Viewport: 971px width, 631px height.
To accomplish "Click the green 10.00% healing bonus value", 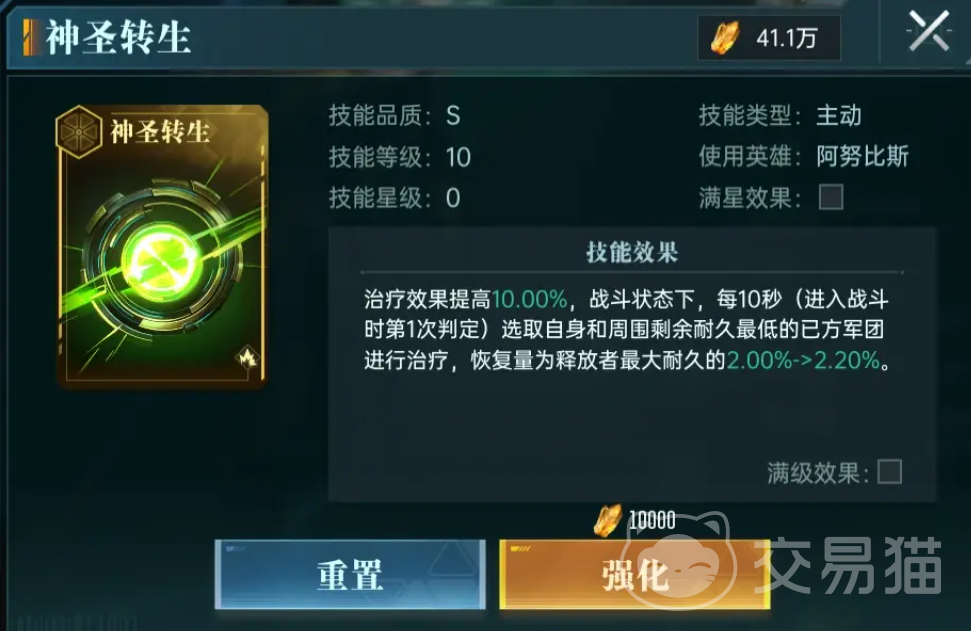I will point(529,300).
